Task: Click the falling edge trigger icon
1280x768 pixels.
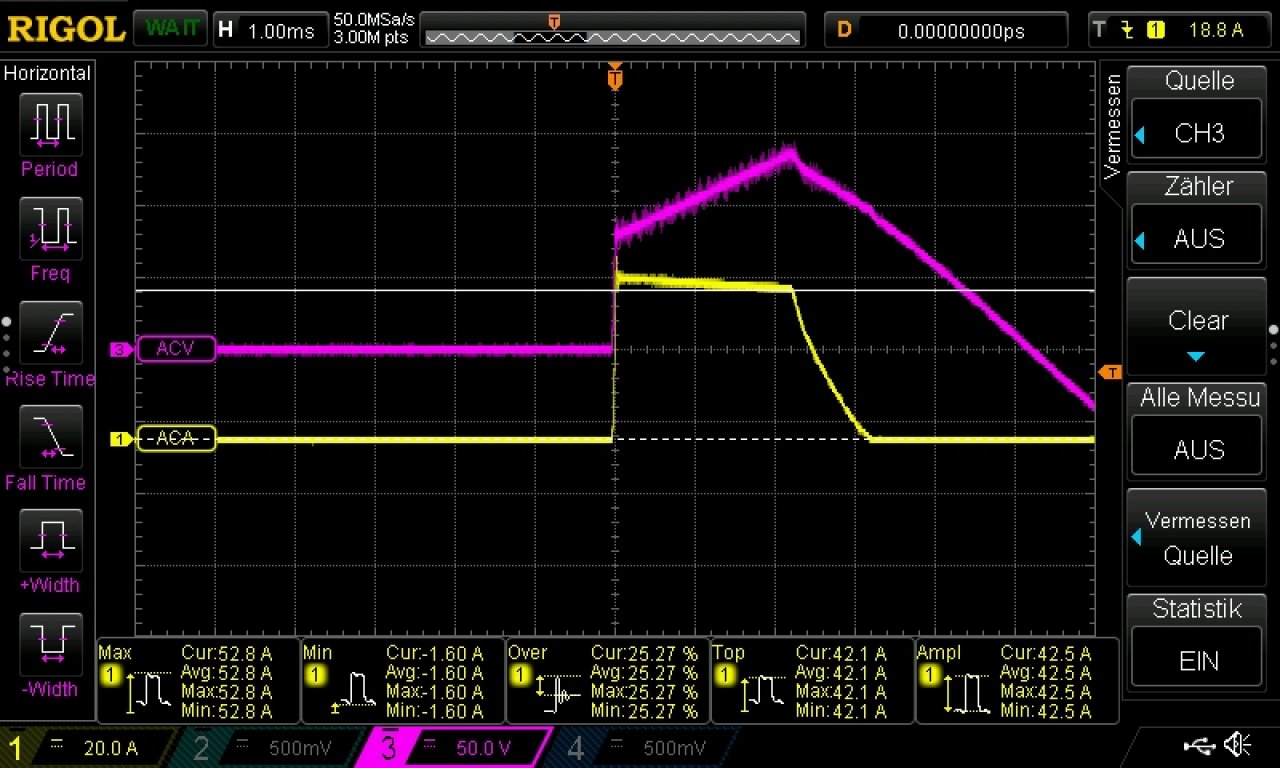Action: tap(1128, 30)
